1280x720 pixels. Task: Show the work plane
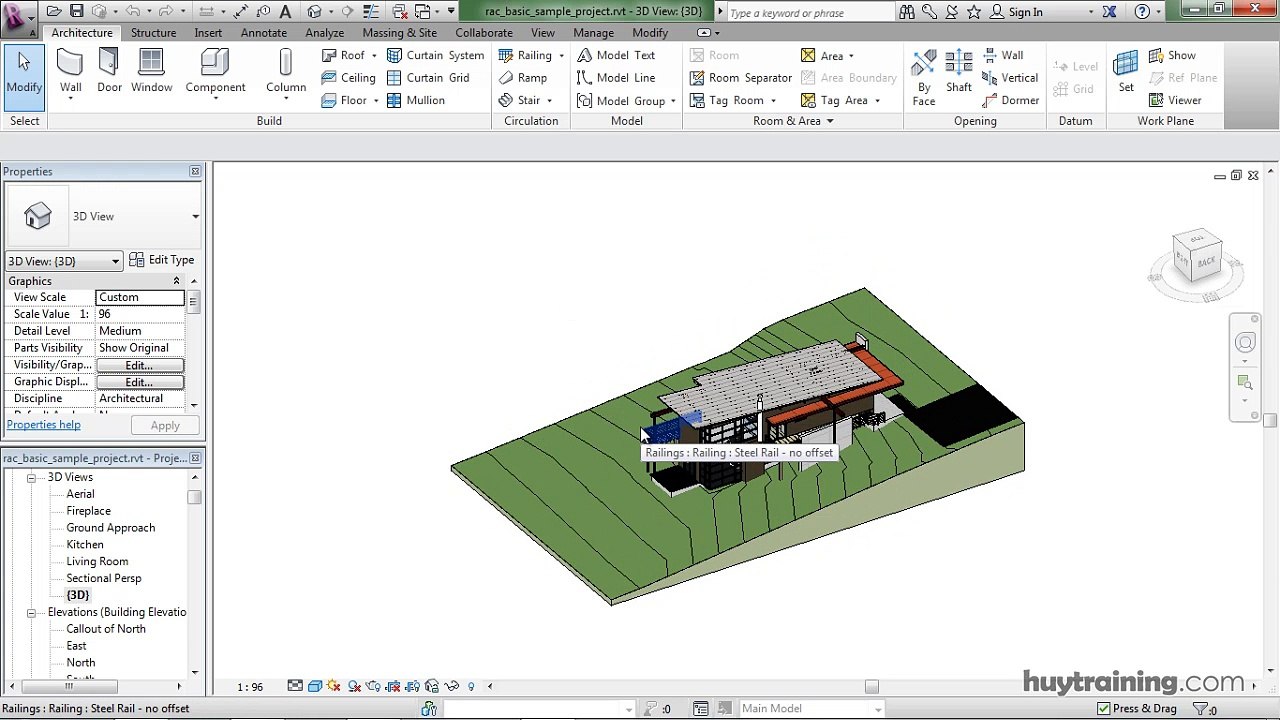coord(1172,56)
